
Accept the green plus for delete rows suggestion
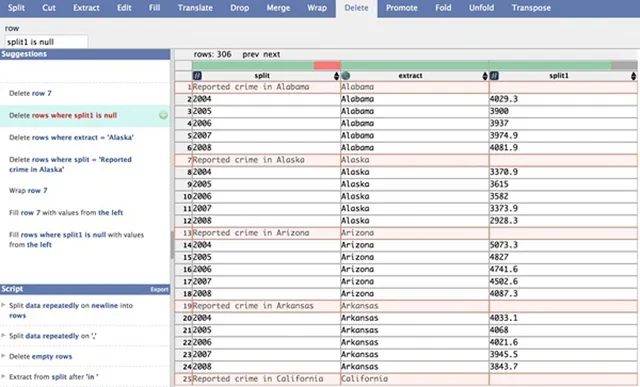click(x=163, y=116)
